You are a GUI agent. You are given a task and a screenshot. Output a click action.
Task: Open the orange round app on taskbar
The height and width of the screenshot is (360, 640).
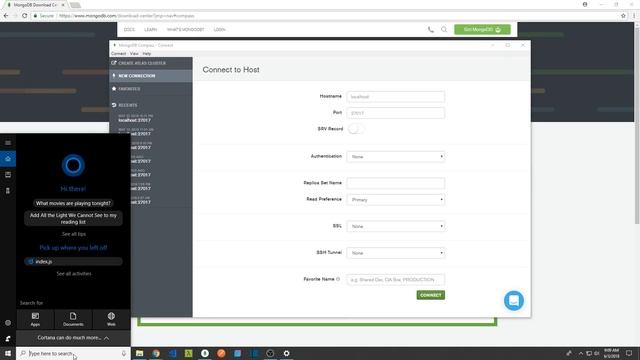[x=221, y=353]
